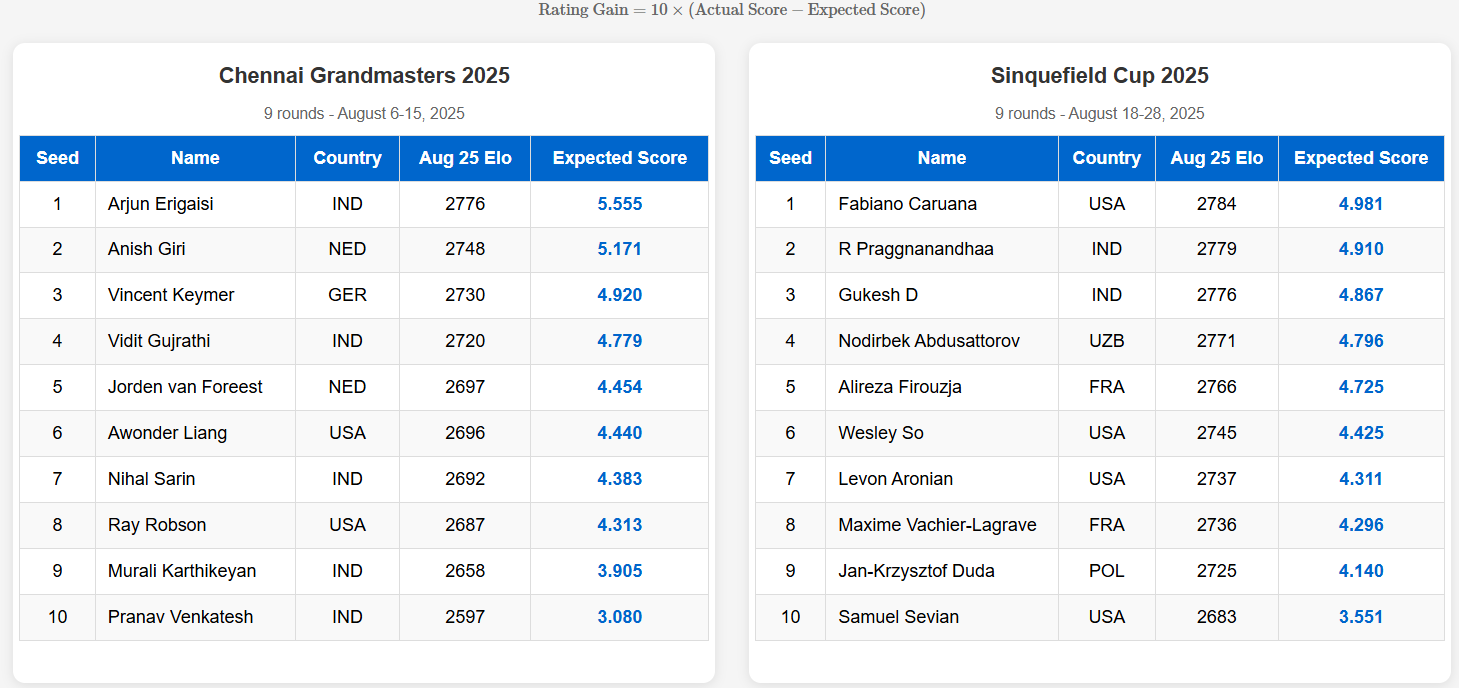Click Seed column header in Chennai Grandmasters table
Viewport: 1459px width, 688px height.
57,158
